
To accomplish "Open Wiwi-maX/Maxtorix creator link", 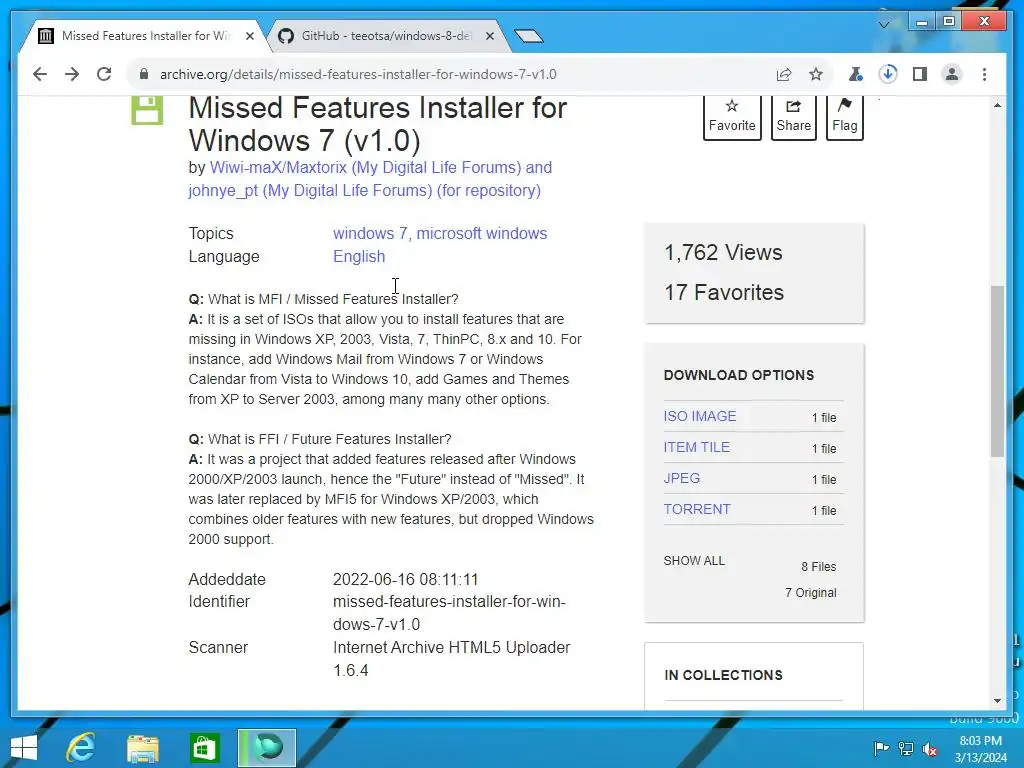I will pos(370,179).
